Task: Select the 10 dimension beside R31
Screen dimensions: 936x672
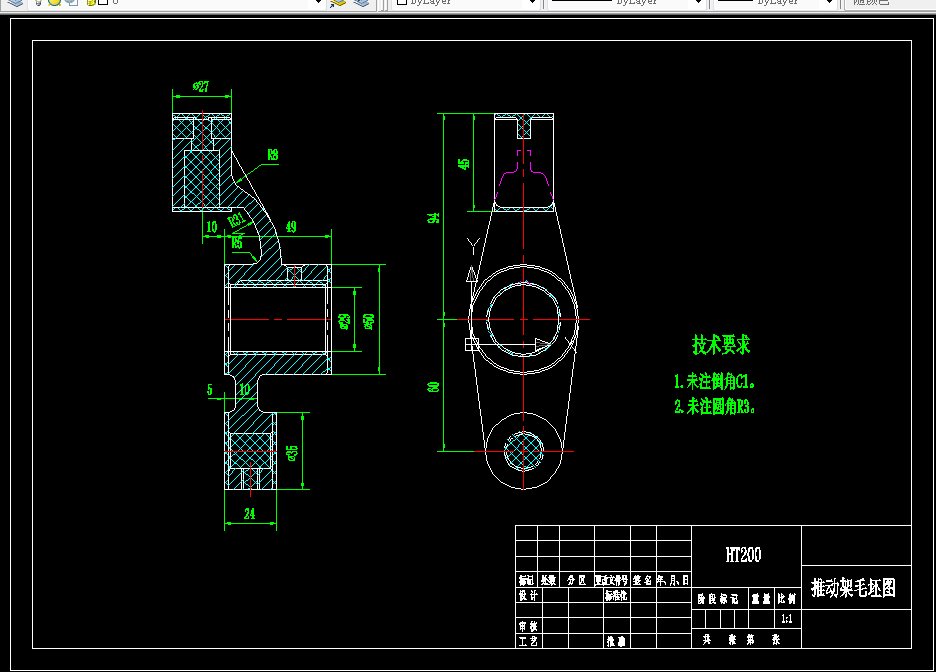Action: click(211, 227)
